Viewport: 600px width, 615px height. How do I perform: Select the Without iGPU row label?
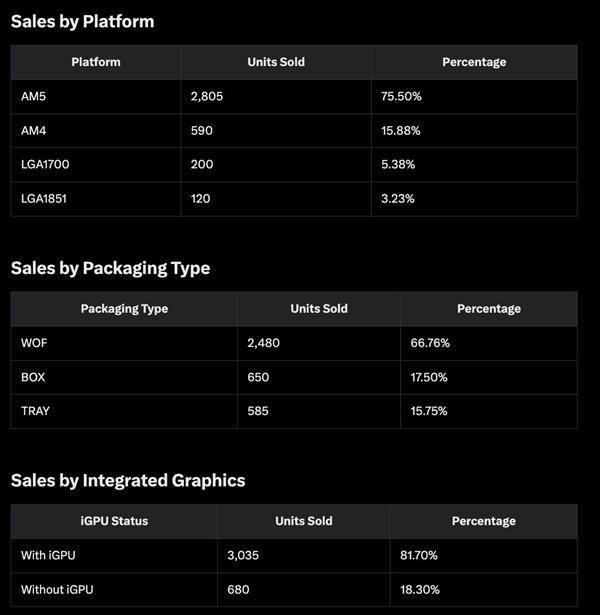57,589
